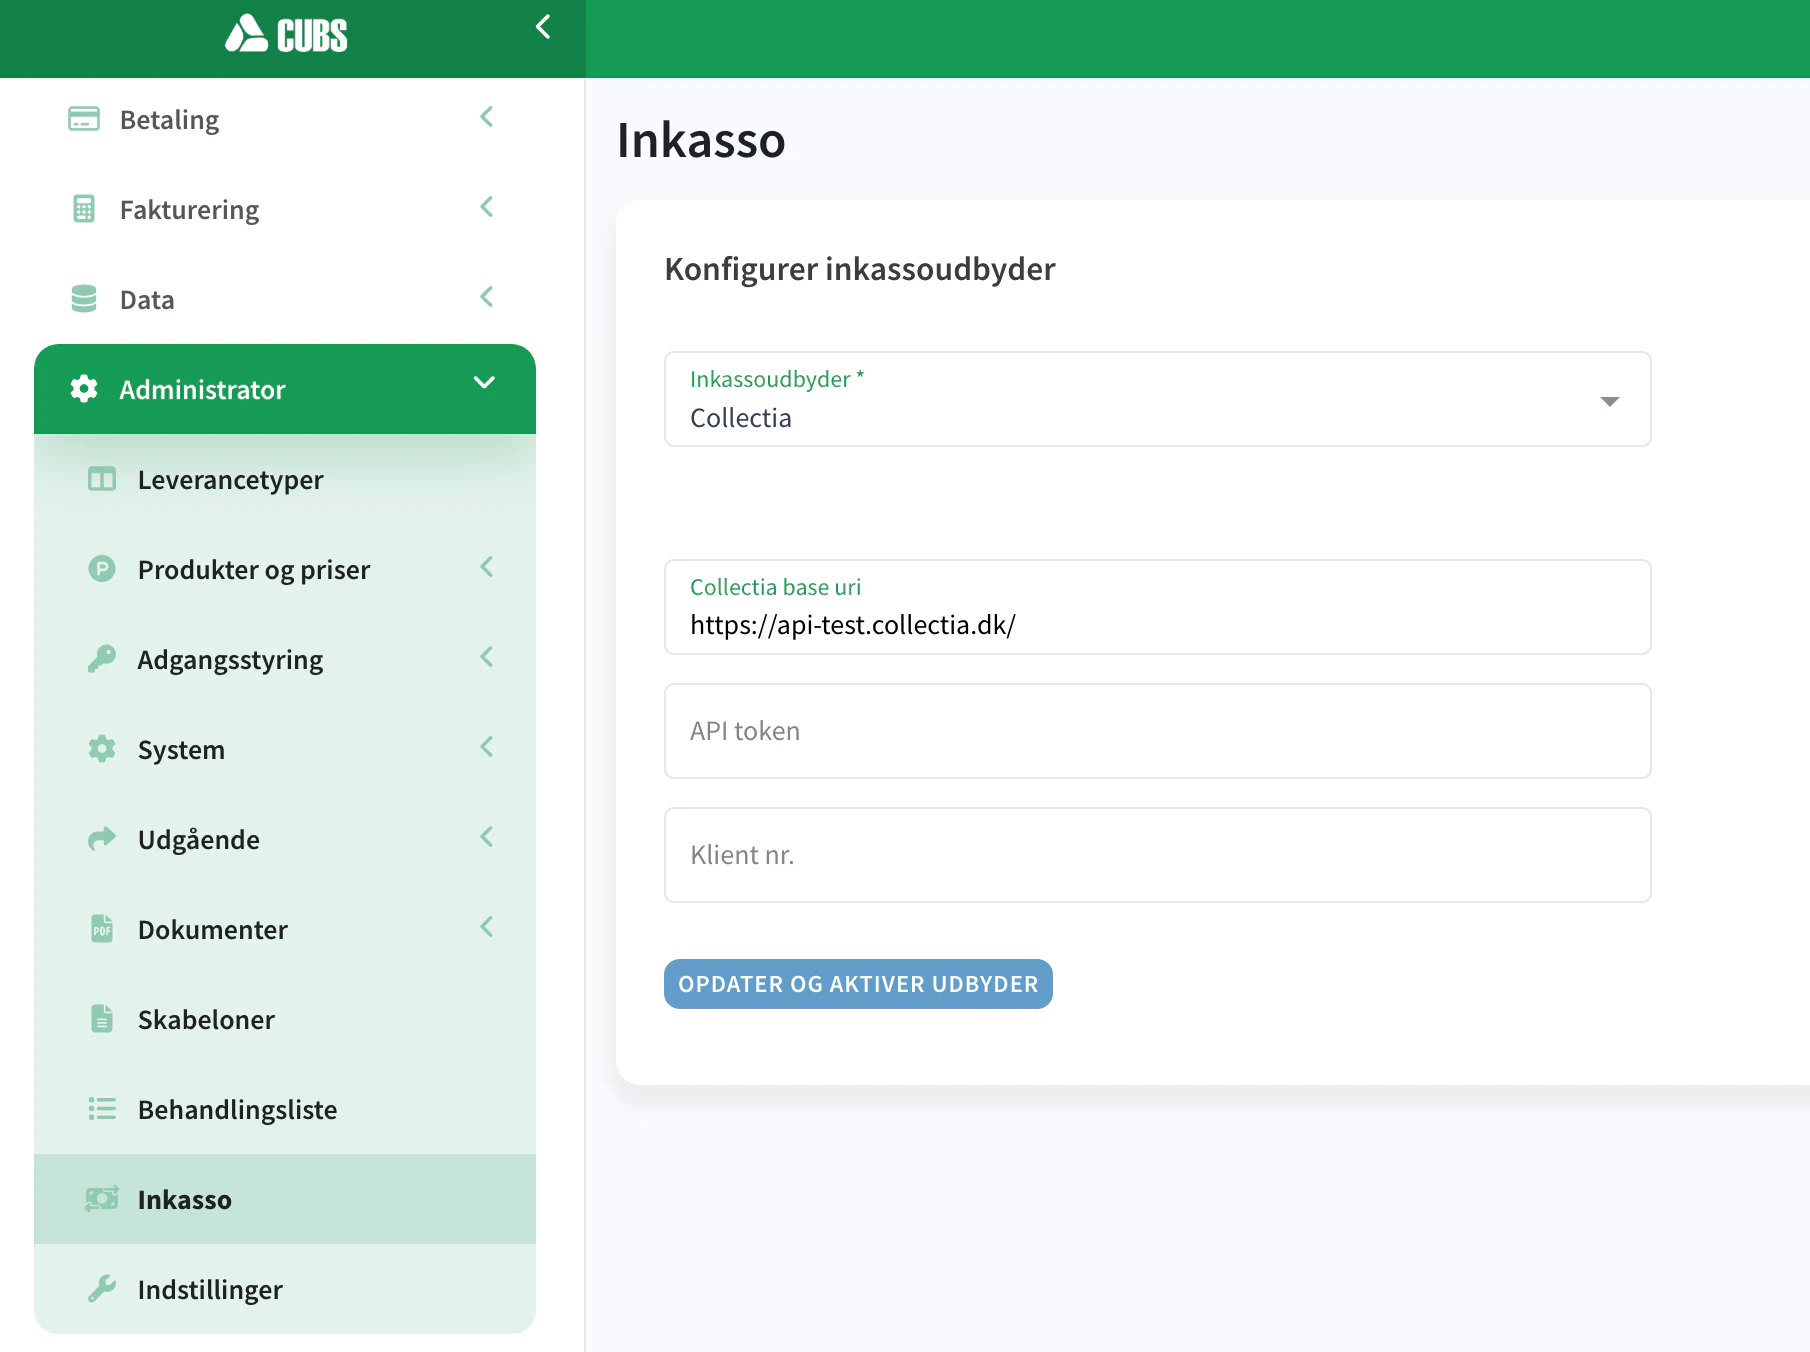The image size is (1810, 1352).
Task: Open the Behandlingsliste menu item
Action: (x=237, y=1109)
